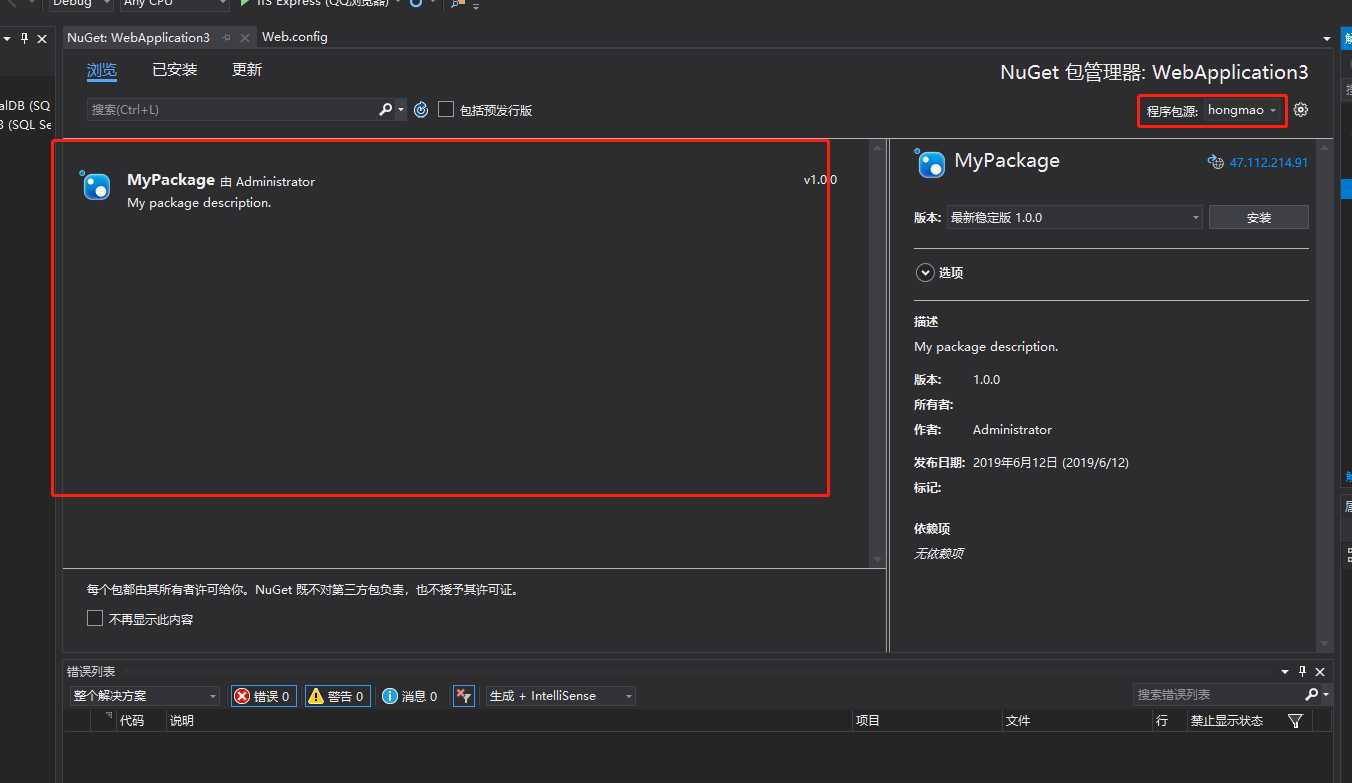The height and width of the screenshot is (783, 1352).
Task: Open the Any CPU platform dropdown
Action: 175,3
